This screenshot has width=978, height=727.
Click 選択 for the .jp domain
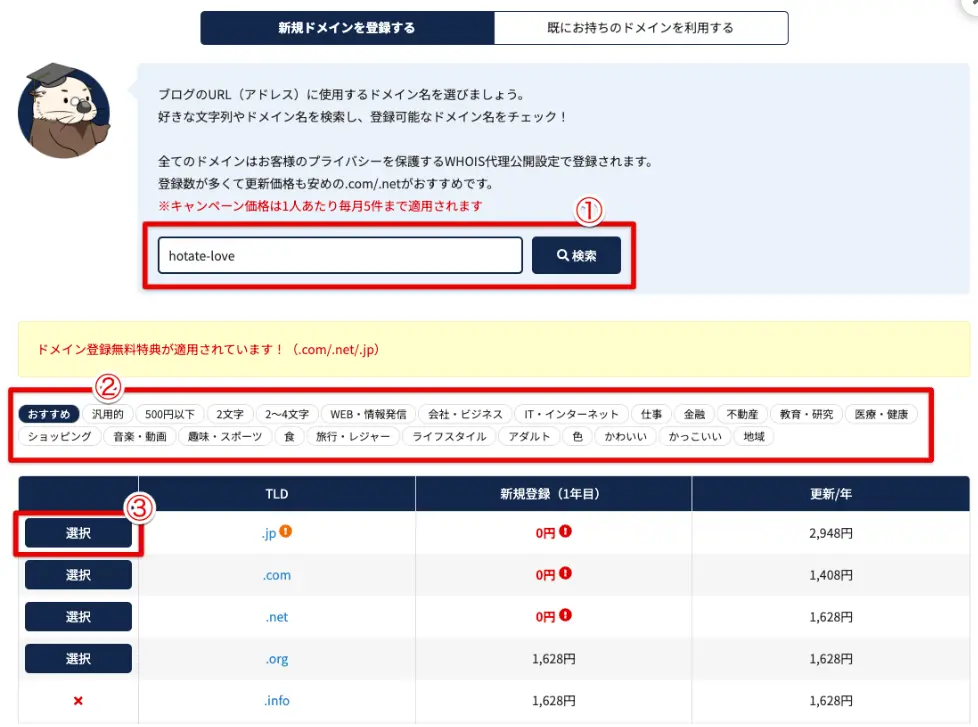pyautogui.click(x=77, y=533)
